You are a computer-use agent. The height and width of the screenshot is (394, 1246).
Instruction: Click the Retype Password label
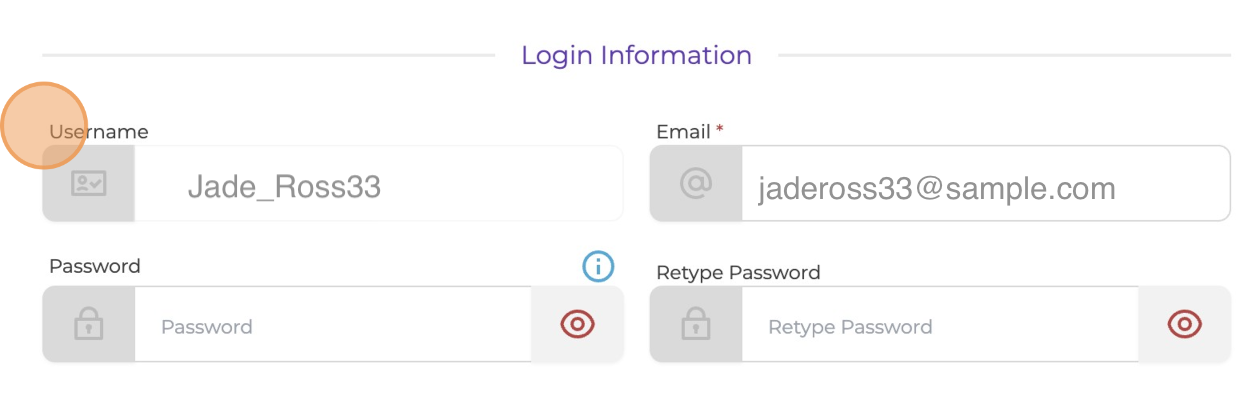(738, 272)
